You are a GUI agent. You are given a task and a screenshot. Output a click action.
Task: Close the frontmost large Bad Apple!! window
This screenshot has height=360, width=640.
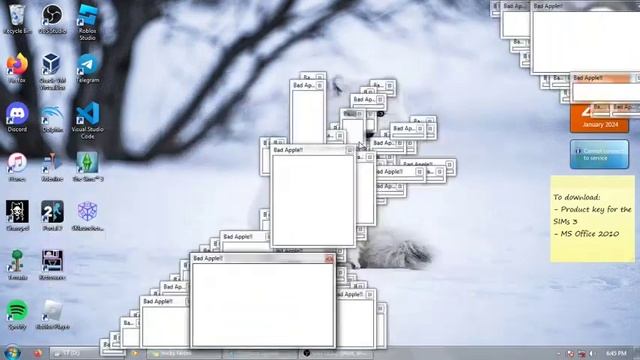pos(329,259)
